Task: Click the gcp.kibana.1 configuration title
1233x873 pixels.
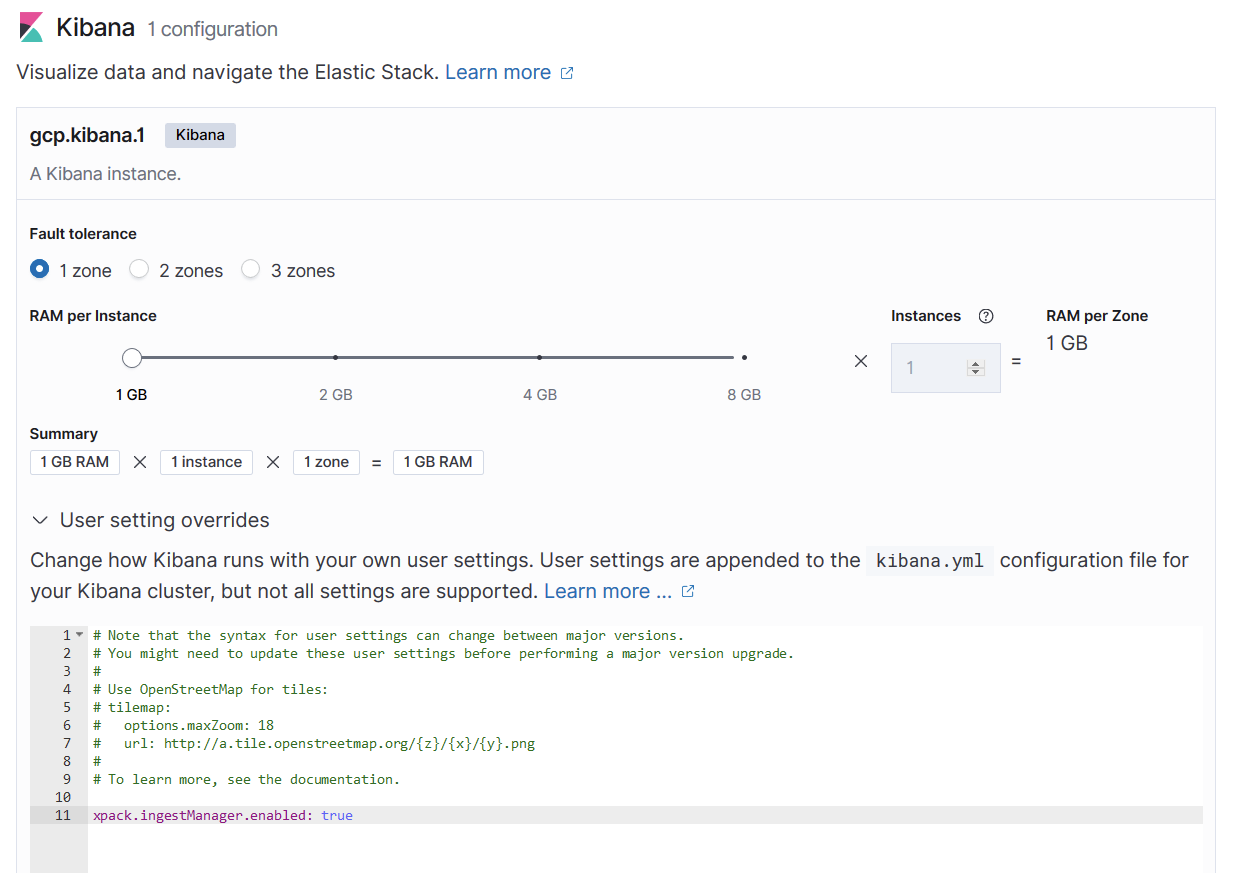Action: coord(87,135)
